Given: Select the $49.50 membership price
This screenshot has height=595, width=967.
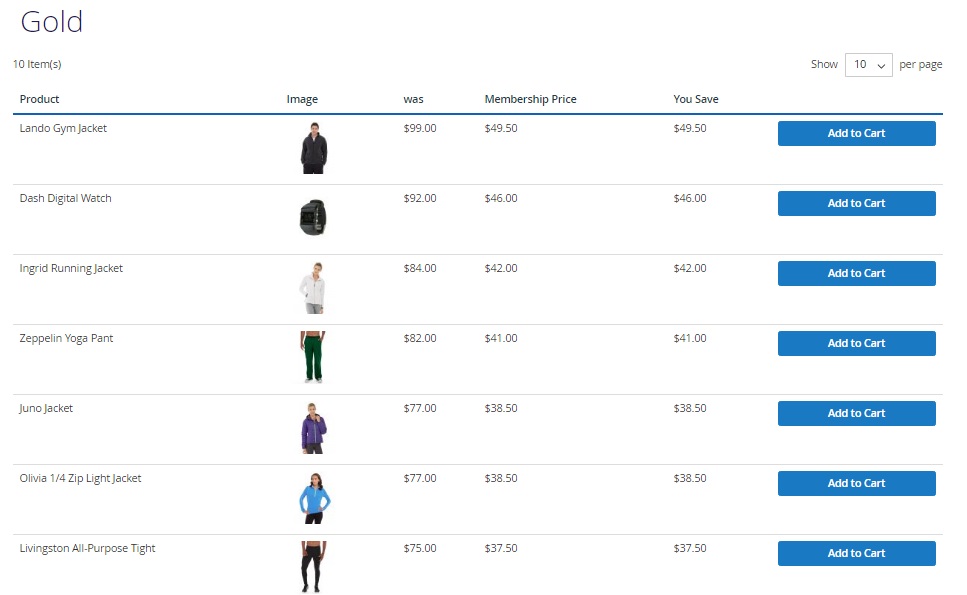Looking at the screenshot, I should tap(501, 128).
